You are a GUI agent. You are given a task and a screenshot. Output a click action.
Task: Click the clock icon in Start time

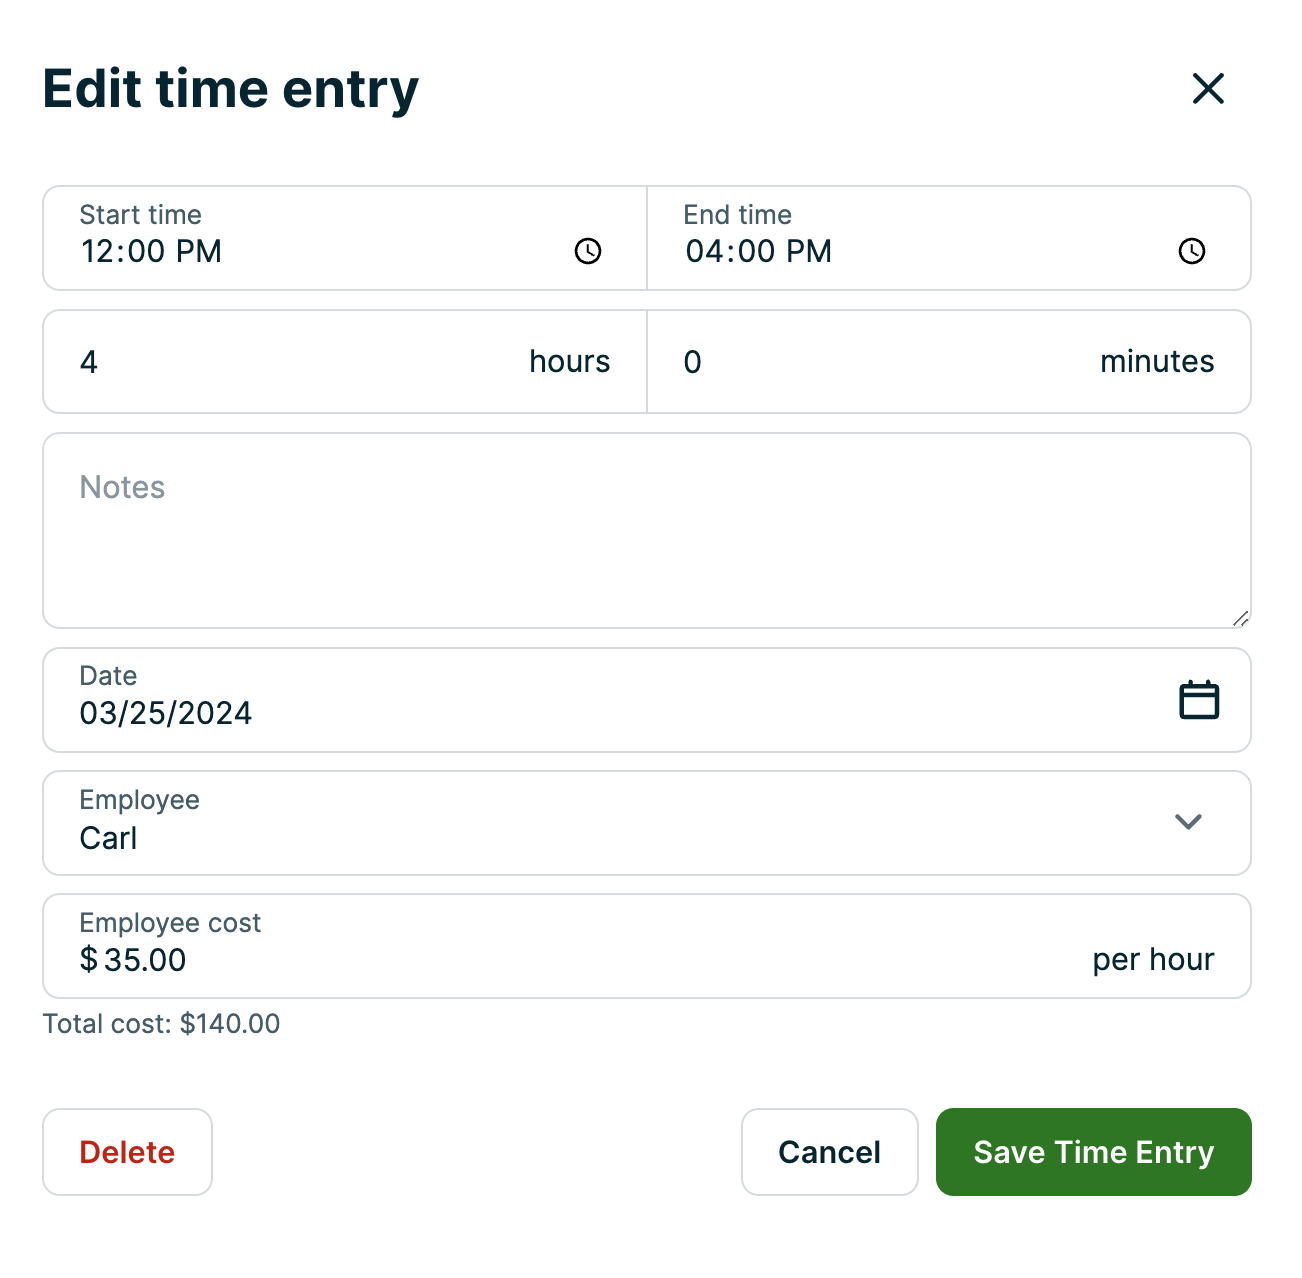coord(588,251)
